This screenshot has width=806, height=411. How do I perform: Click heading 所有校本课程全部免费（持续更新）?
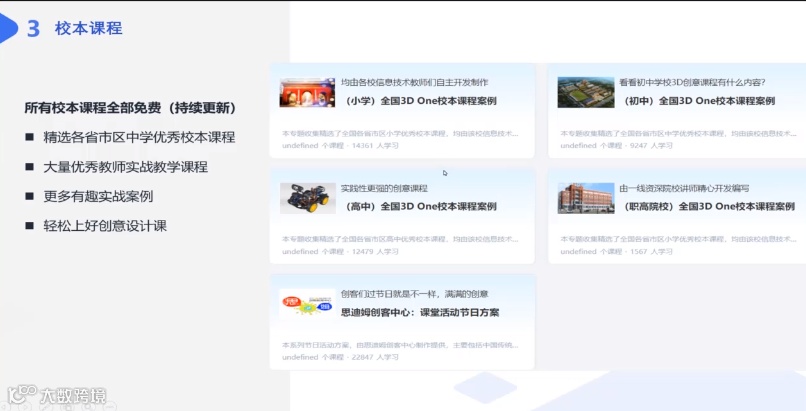[x=131, y=108]
